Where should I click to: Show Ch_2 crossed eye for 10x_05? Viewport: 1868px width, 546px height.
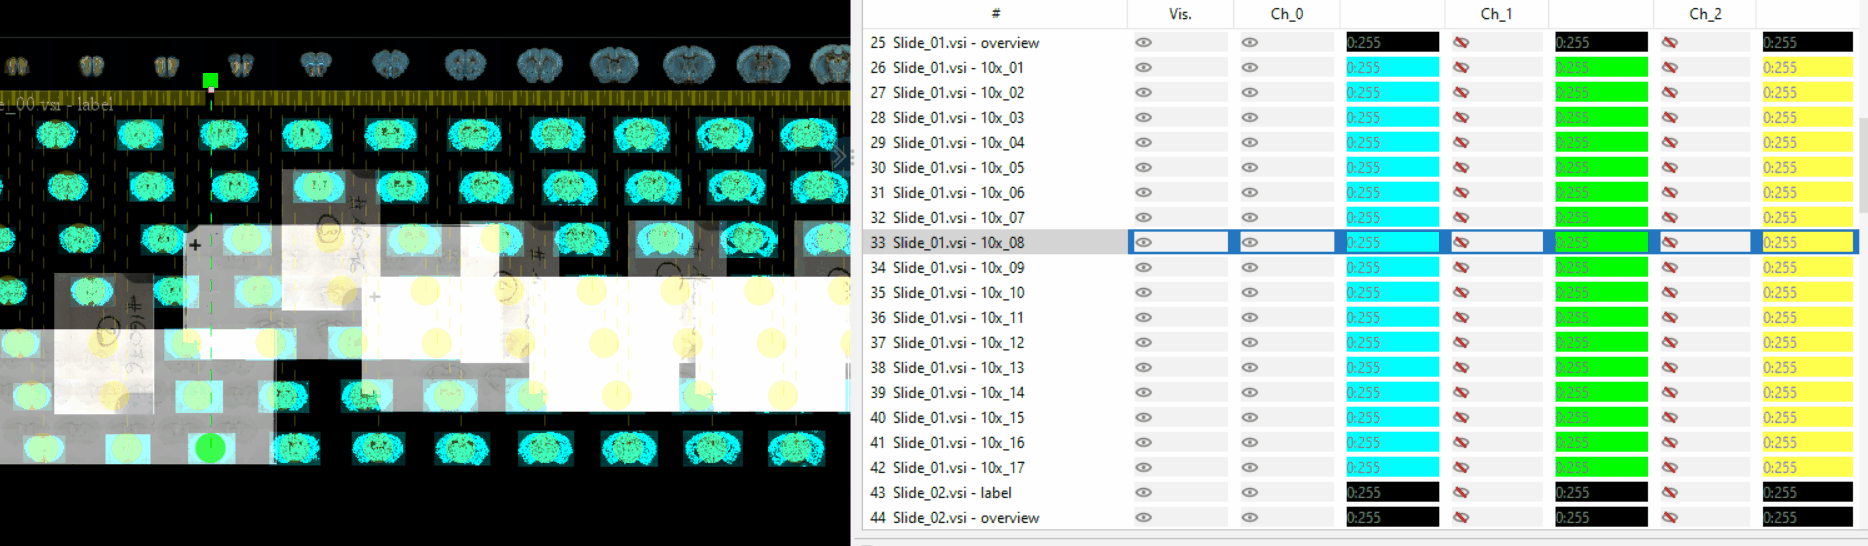point(1670,167)
